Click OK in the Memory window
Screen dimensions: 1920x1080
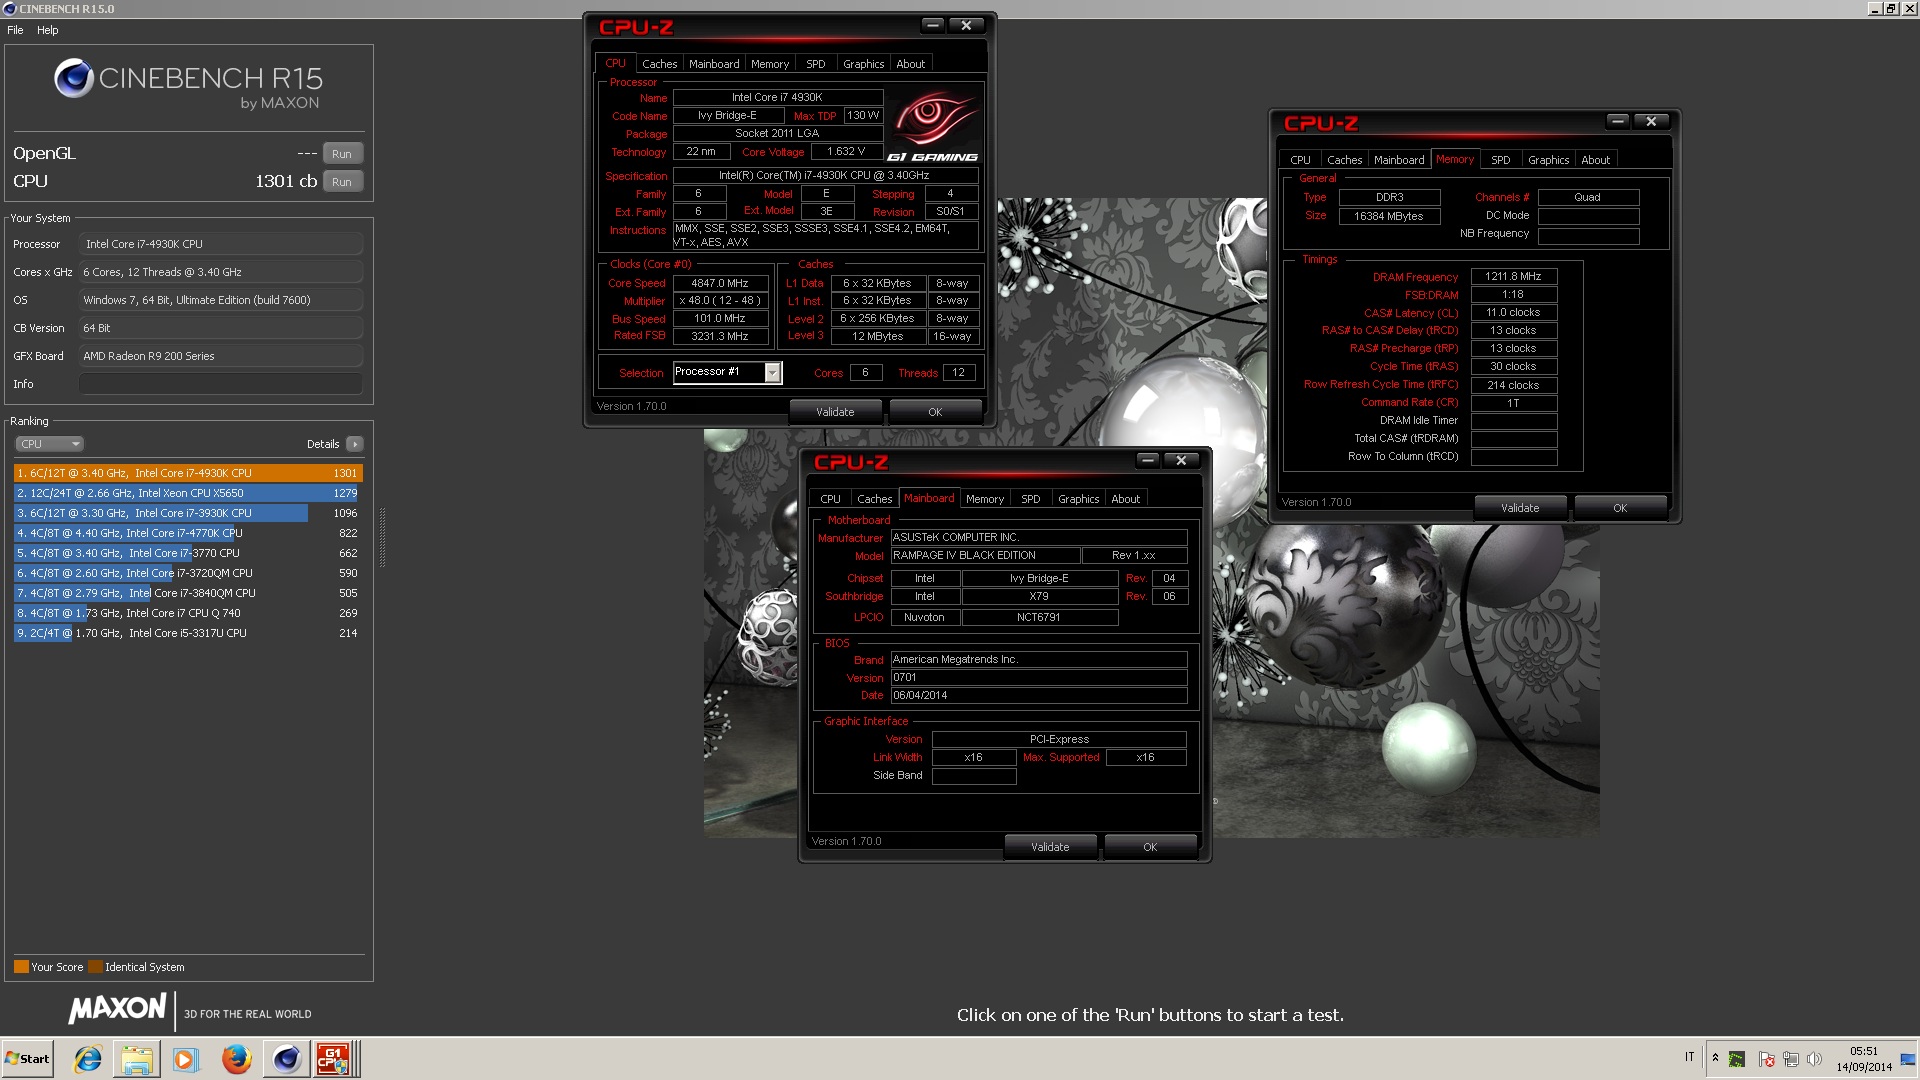tap(1620, 508)
